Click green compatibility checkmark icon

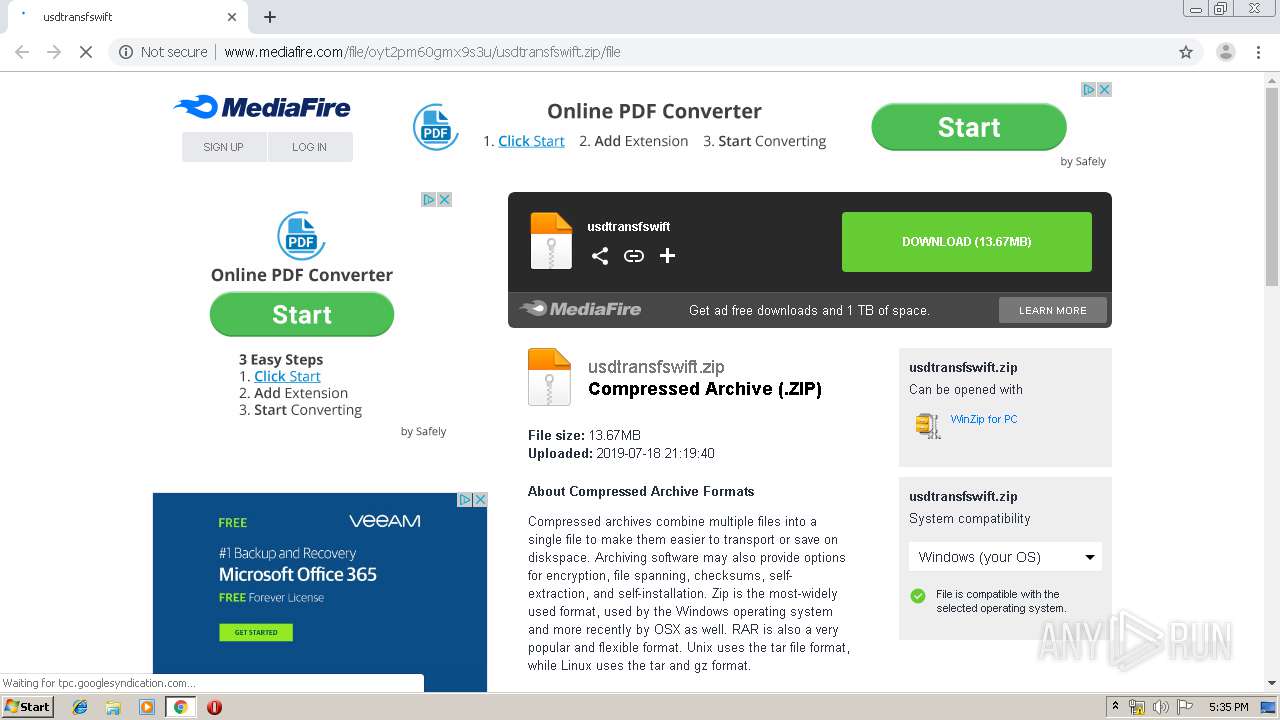pyautogui.click(x=918, y=596)
